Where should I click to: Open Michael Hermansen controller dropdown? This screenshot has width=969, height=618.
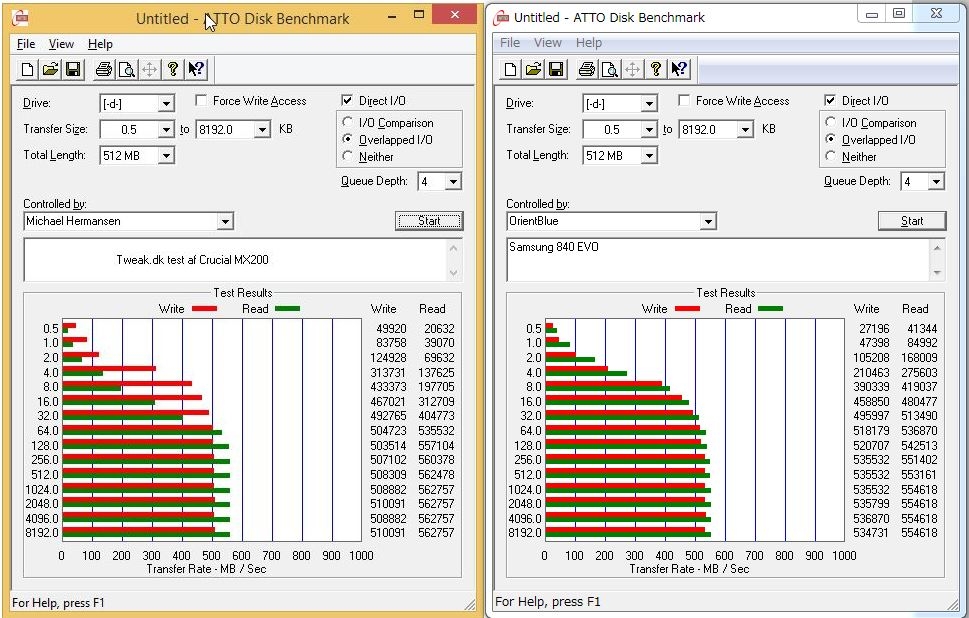coord(225,221)
